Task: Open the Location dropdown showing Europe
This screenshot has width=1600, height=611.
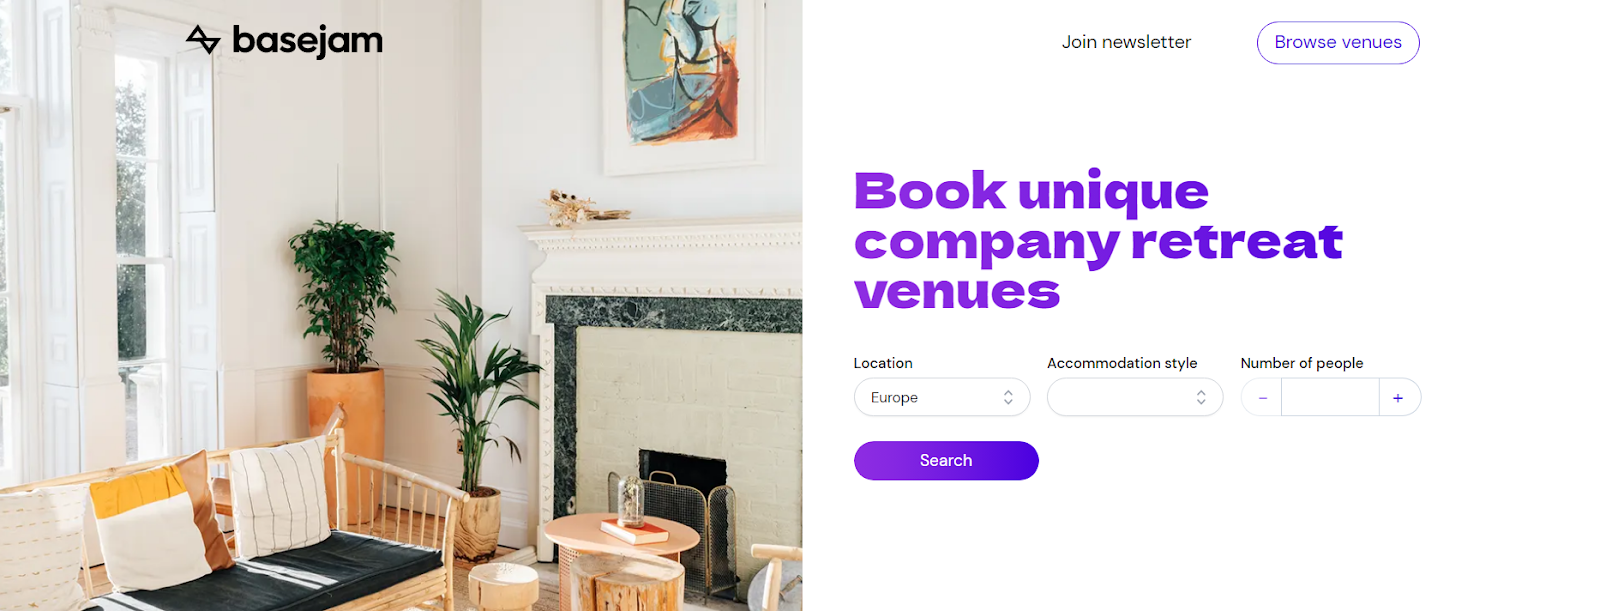Action: [x=942, y=397]
